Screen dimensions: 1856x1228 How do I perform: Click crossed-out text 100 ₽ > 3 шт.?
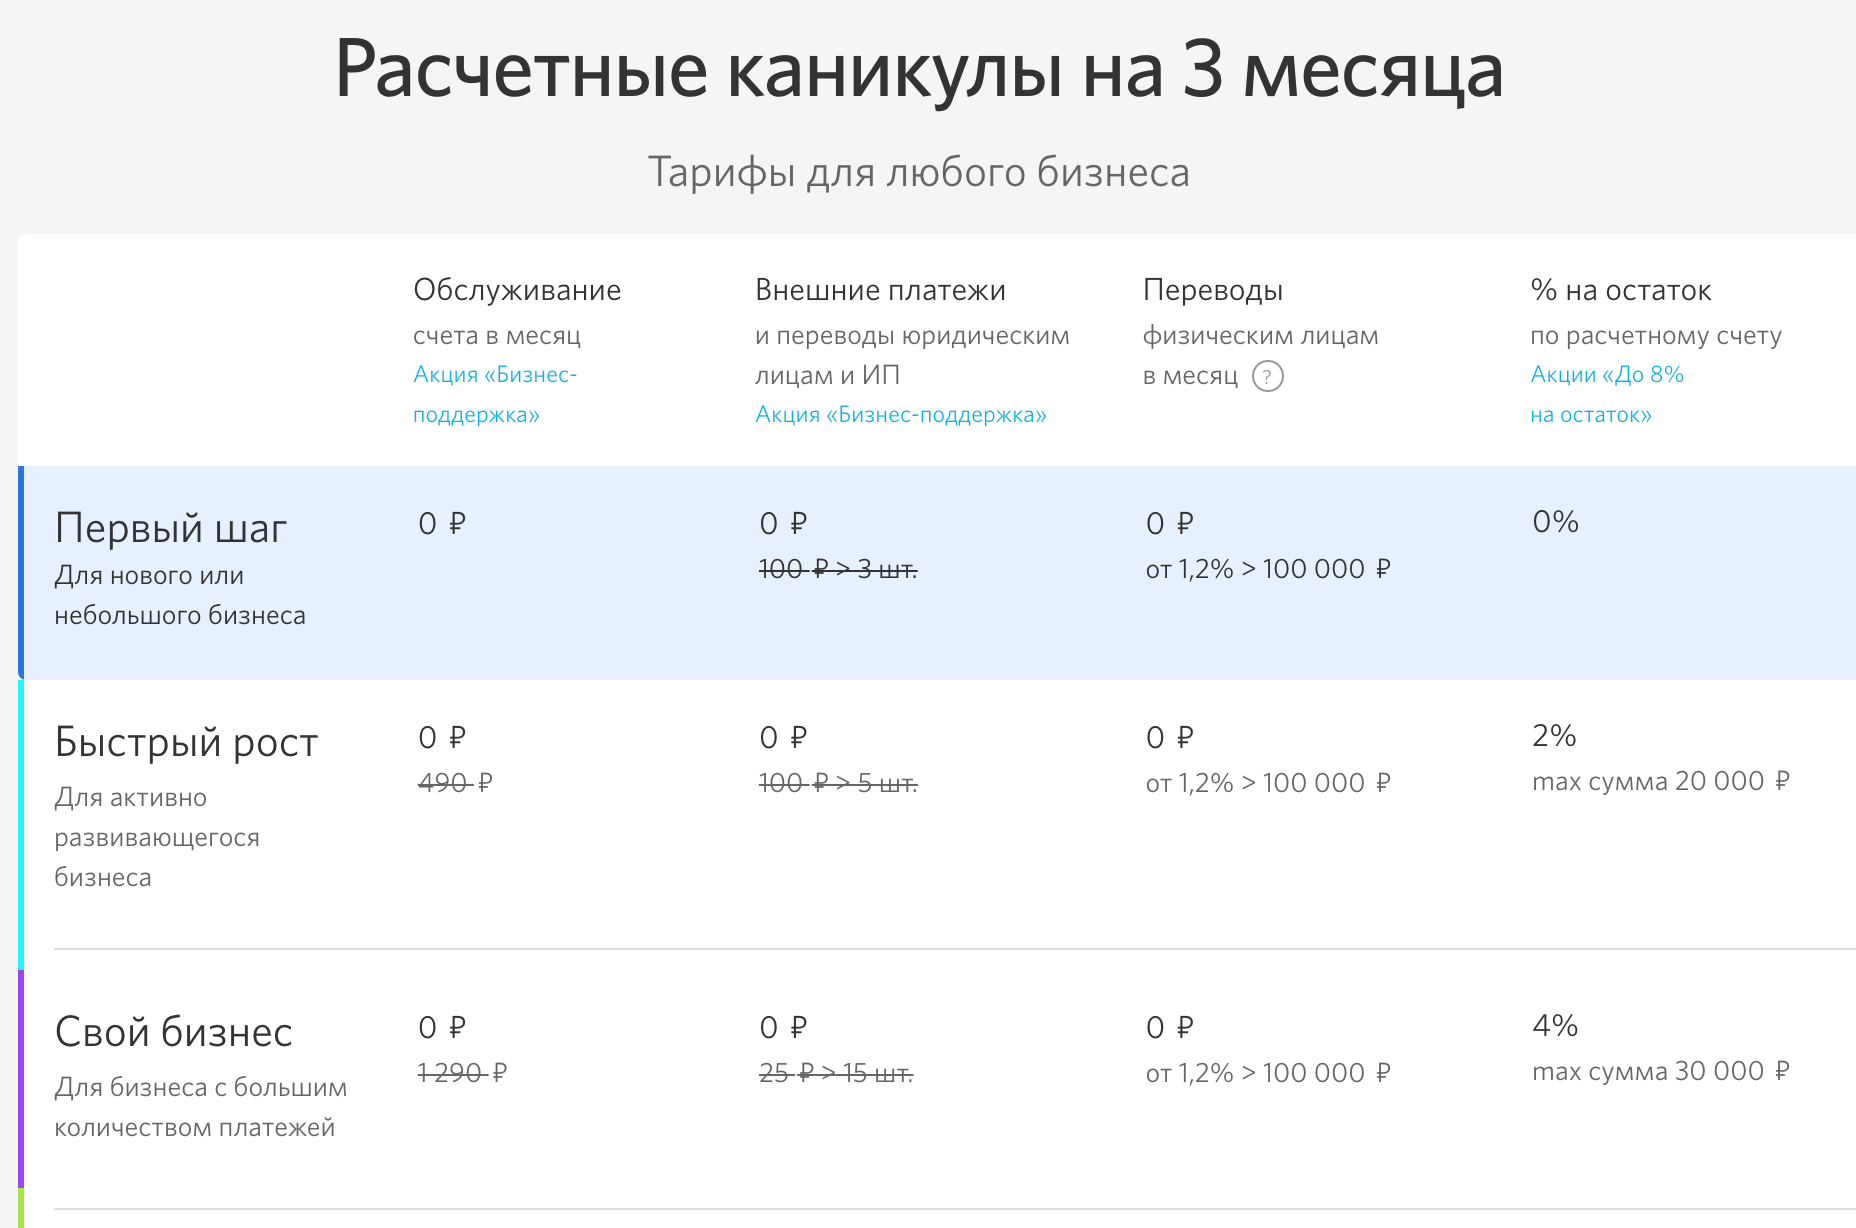coord(838,569)
